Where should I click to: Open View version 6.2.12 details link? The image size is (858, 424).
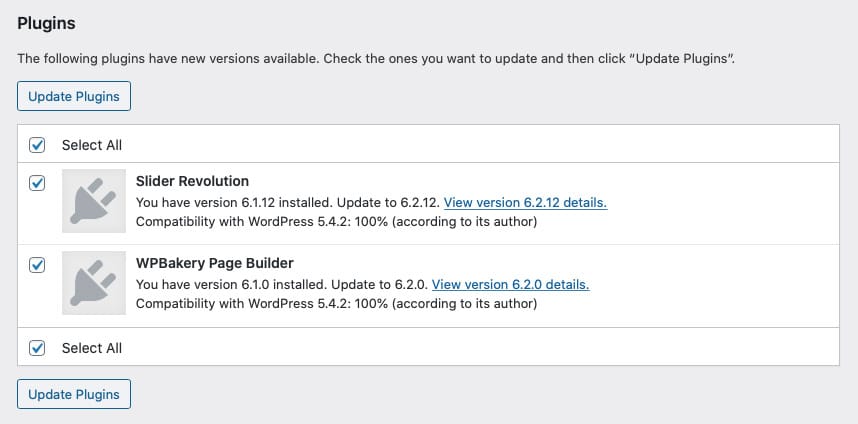(525, 202)
